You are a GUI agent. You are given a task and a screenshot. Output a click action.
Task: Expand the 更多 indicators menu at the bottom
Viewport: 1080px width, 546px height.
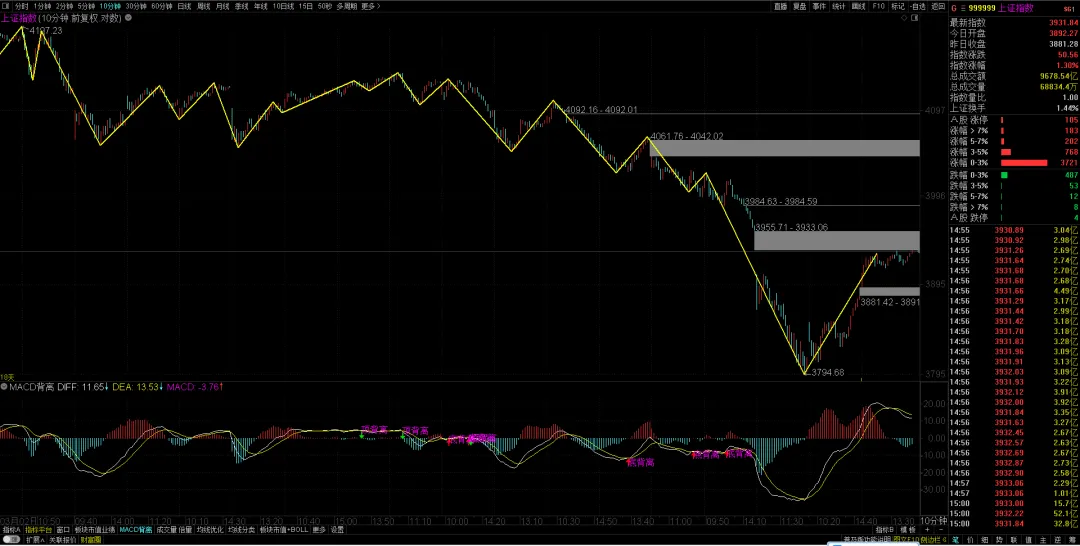pos(319,530)
